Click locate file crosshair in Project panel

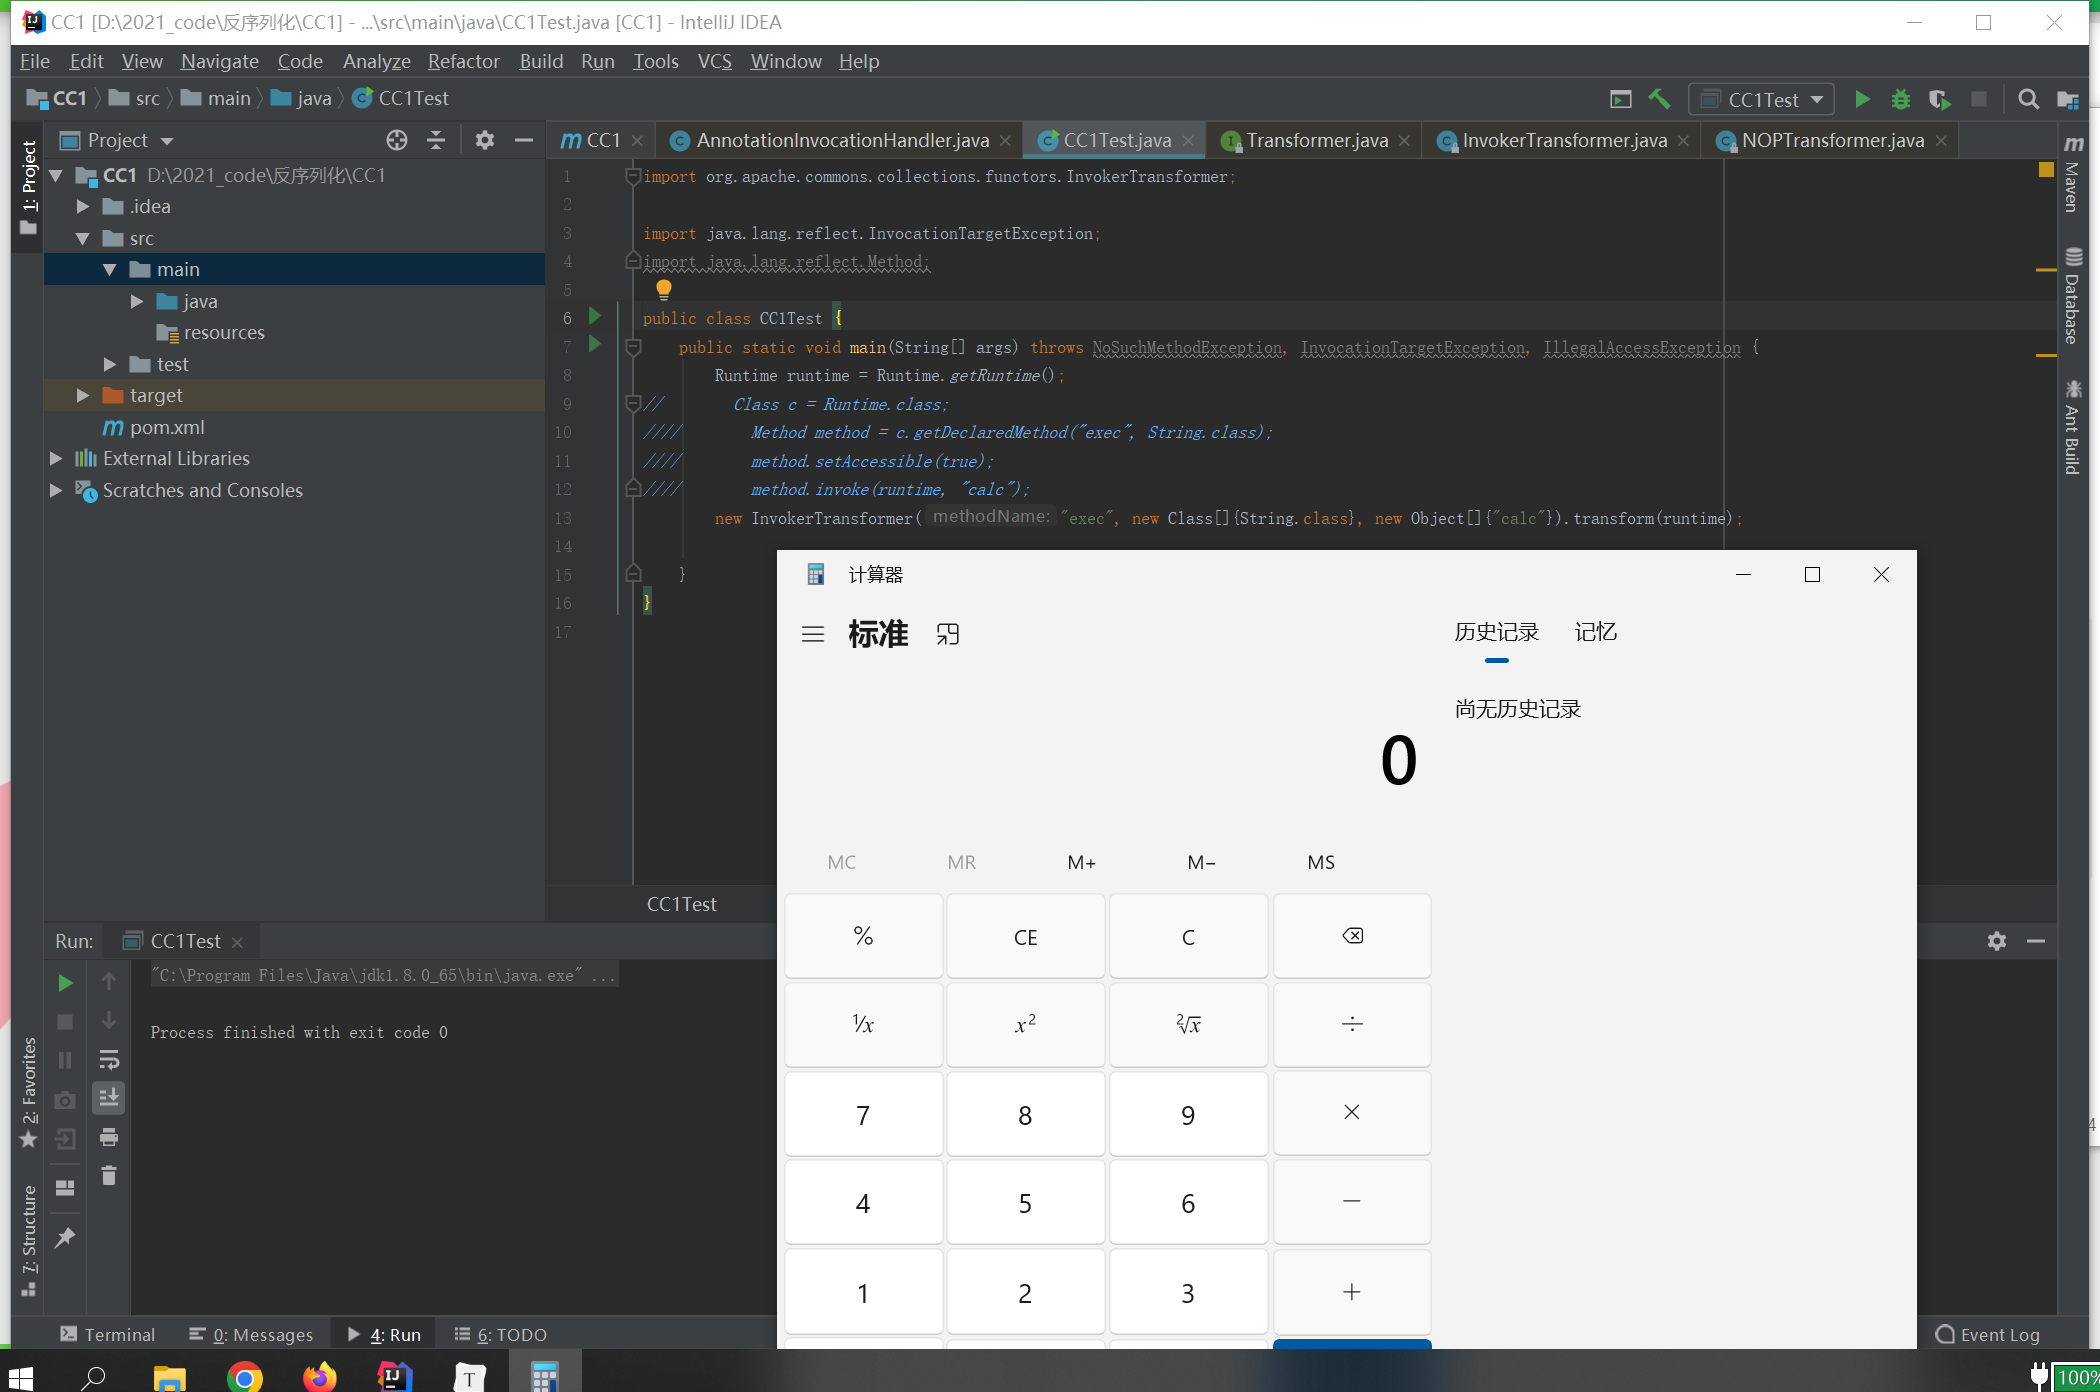(x=397, y=140)
